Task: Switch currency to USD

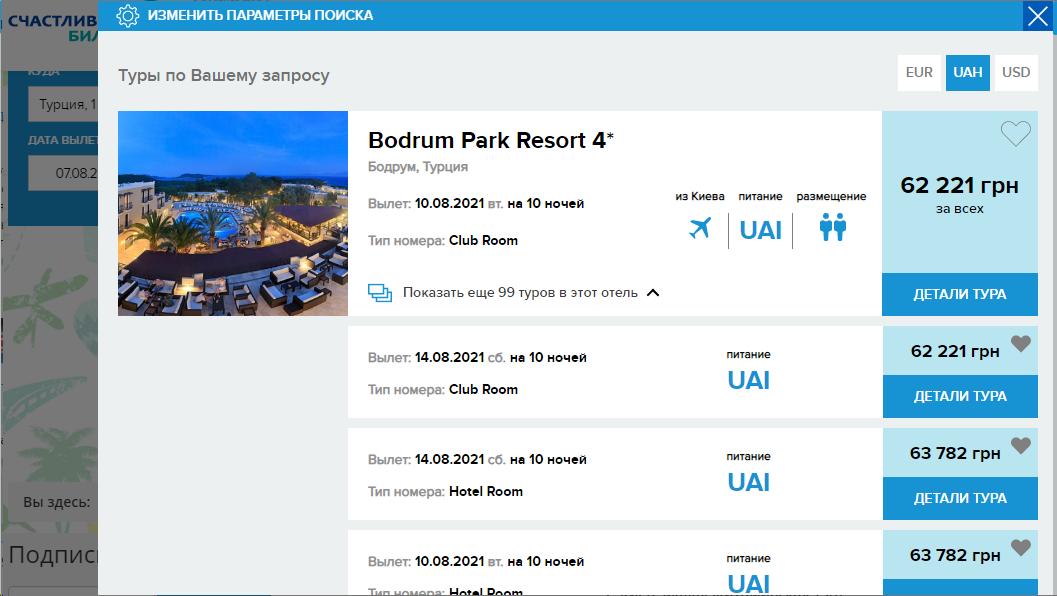Action: coord(1016,73)
